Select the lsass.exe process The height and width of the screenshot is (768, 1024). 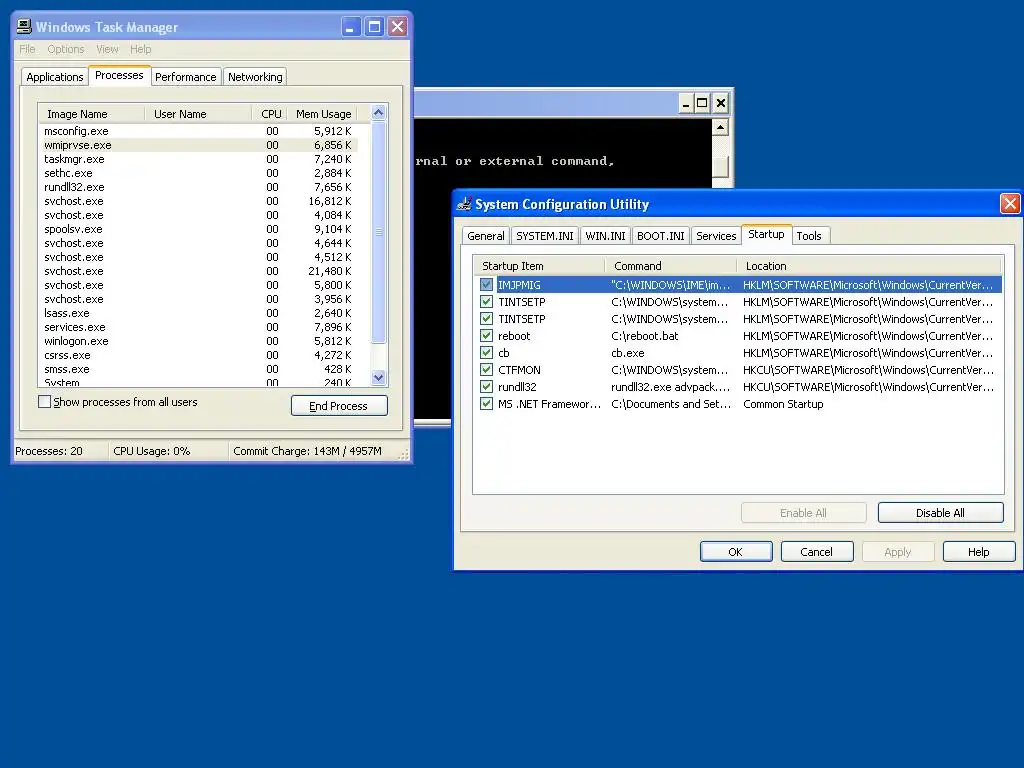click(199, 313)
